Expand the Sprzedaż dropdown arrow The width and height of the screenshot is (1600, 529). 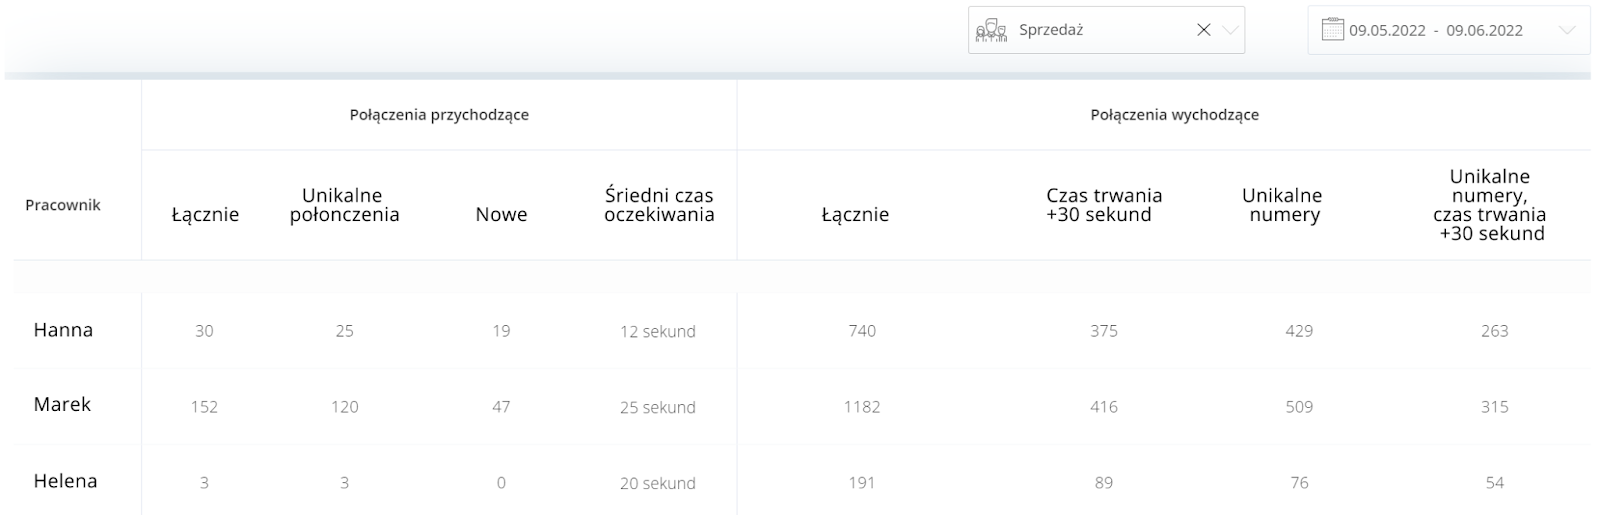tap(1230, 30)
